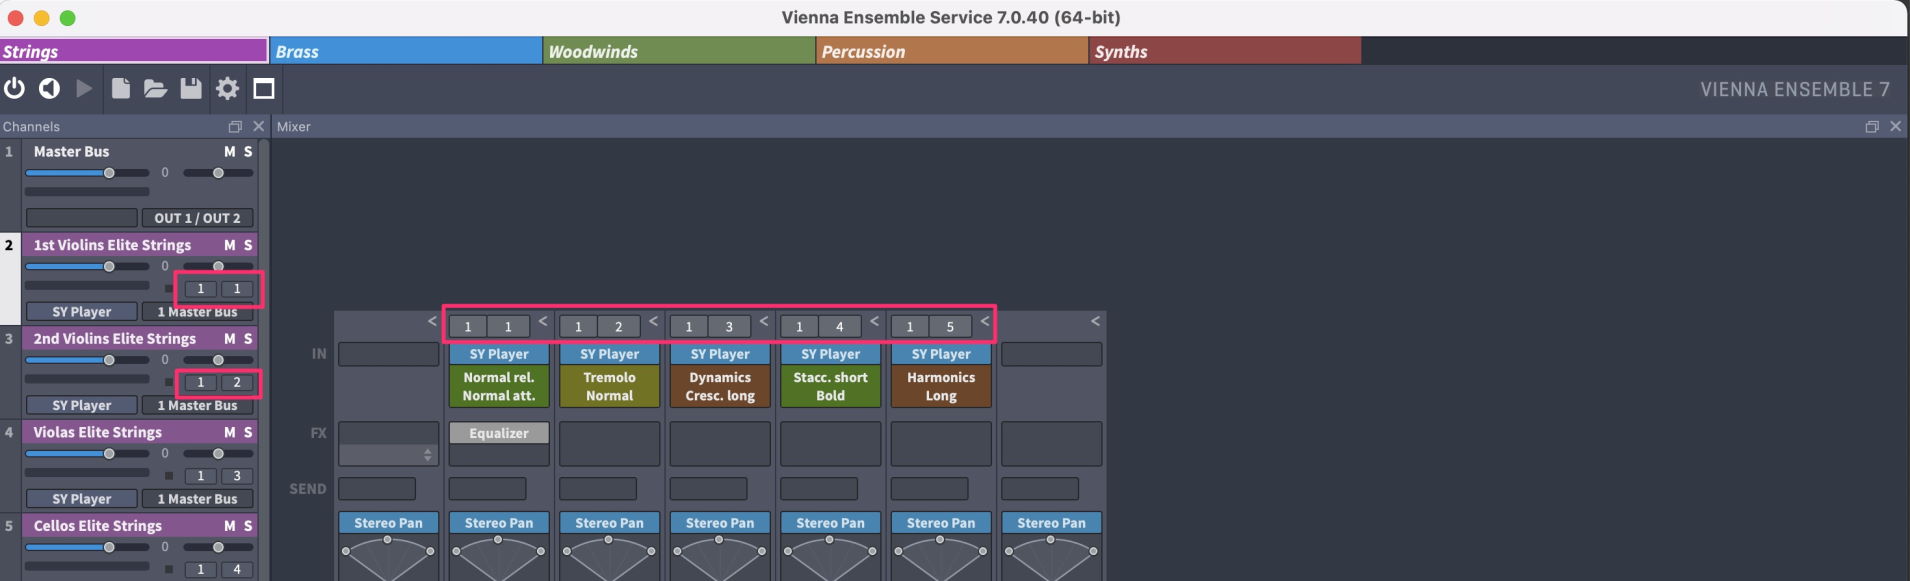Mute Violas Elite Strings
Viewport: 1910px width, 581px height.
(x=230, y=432)
